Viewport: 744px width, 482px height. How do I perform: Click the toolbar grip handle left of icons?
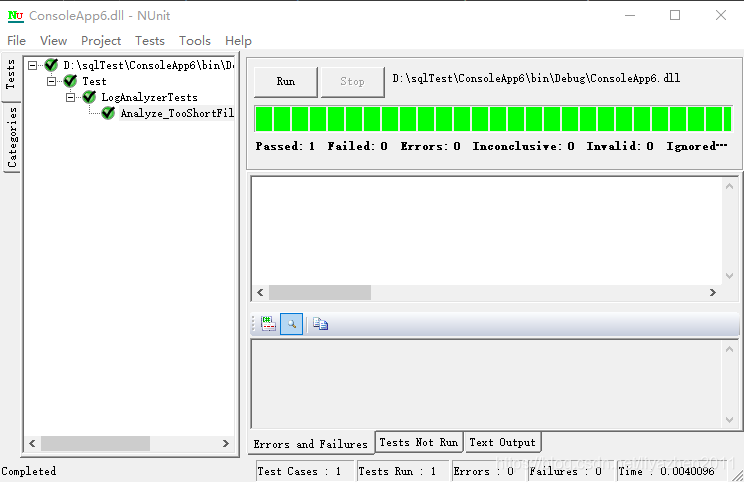pyautogui.click(x=253, y=324)
